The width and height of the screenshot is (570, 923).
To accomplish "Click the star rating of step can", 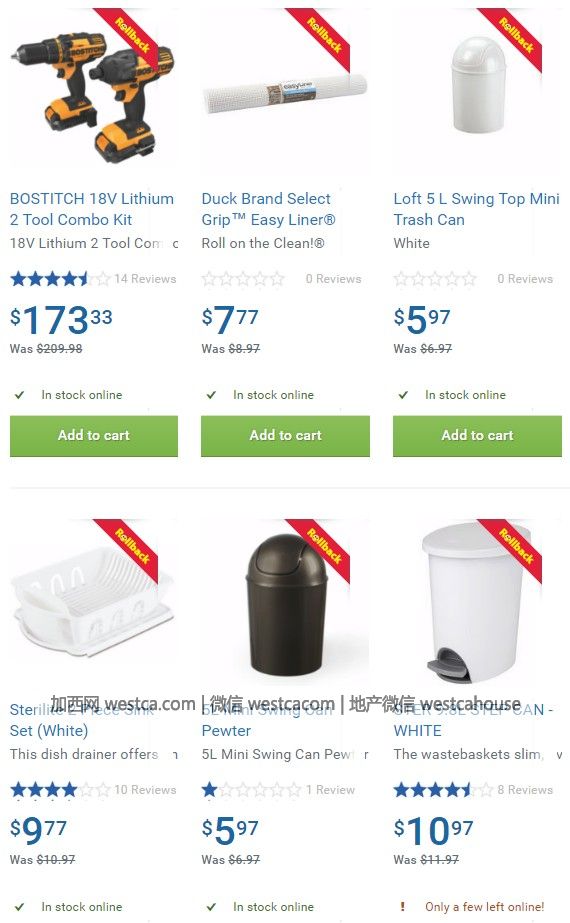I will (x=443, y=790).
